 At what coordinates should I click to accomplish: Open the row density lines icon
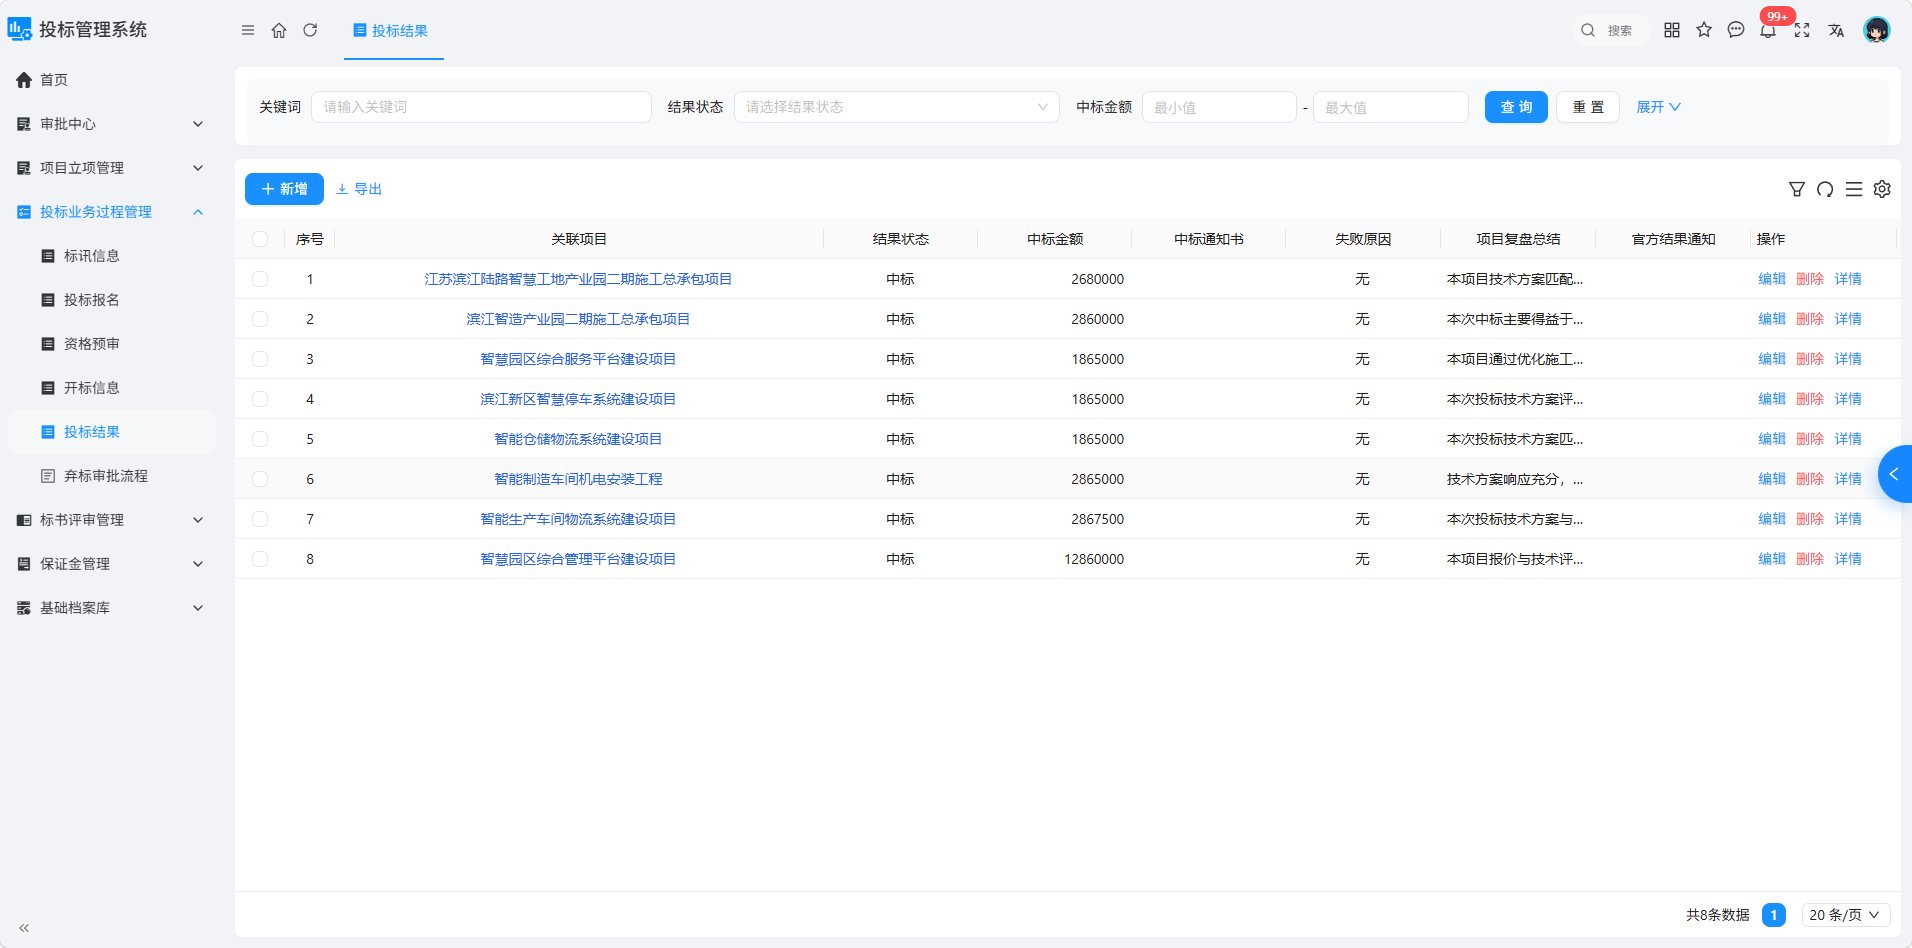tap(1854, 189)
